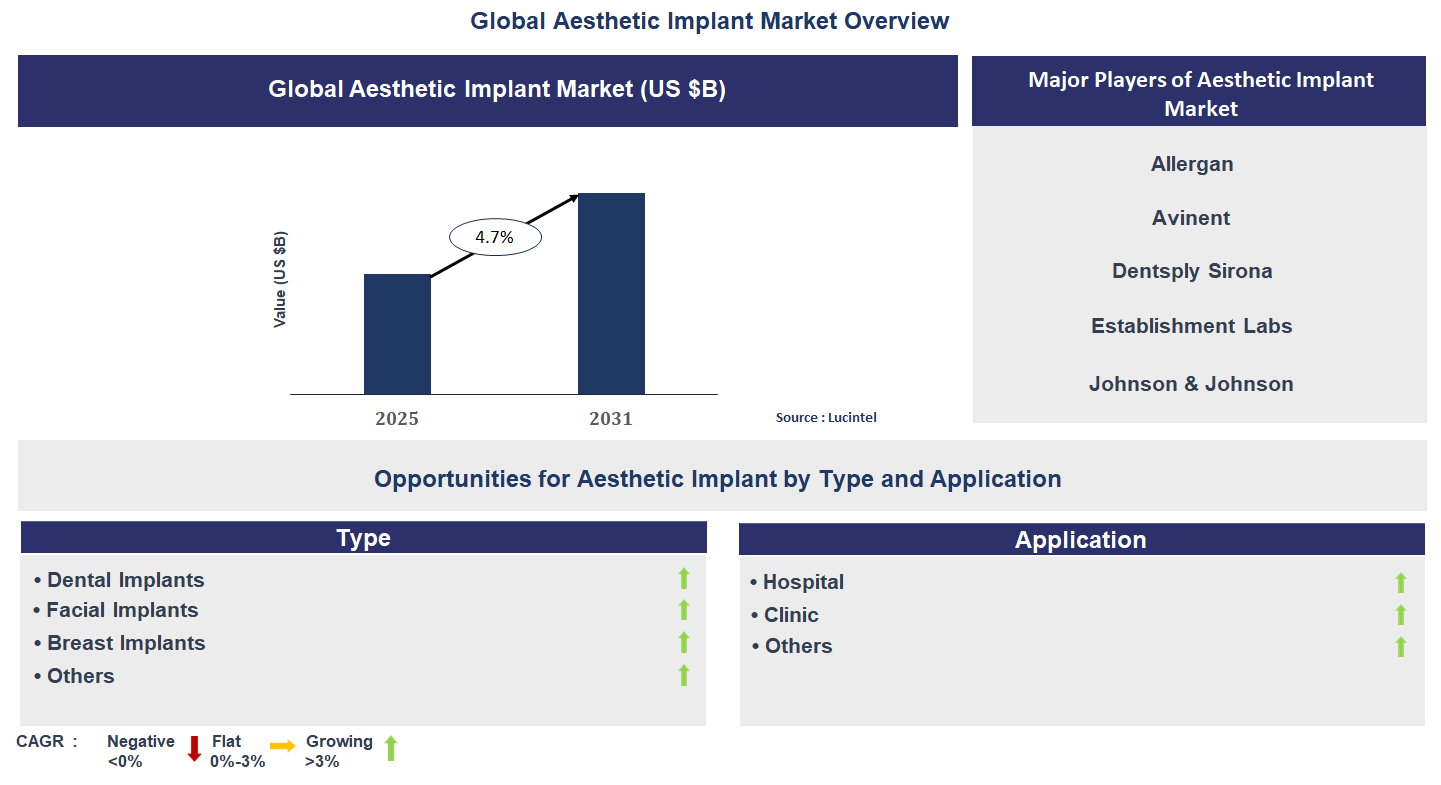Click the Source: Lucintel link

[x=827, y=417]
